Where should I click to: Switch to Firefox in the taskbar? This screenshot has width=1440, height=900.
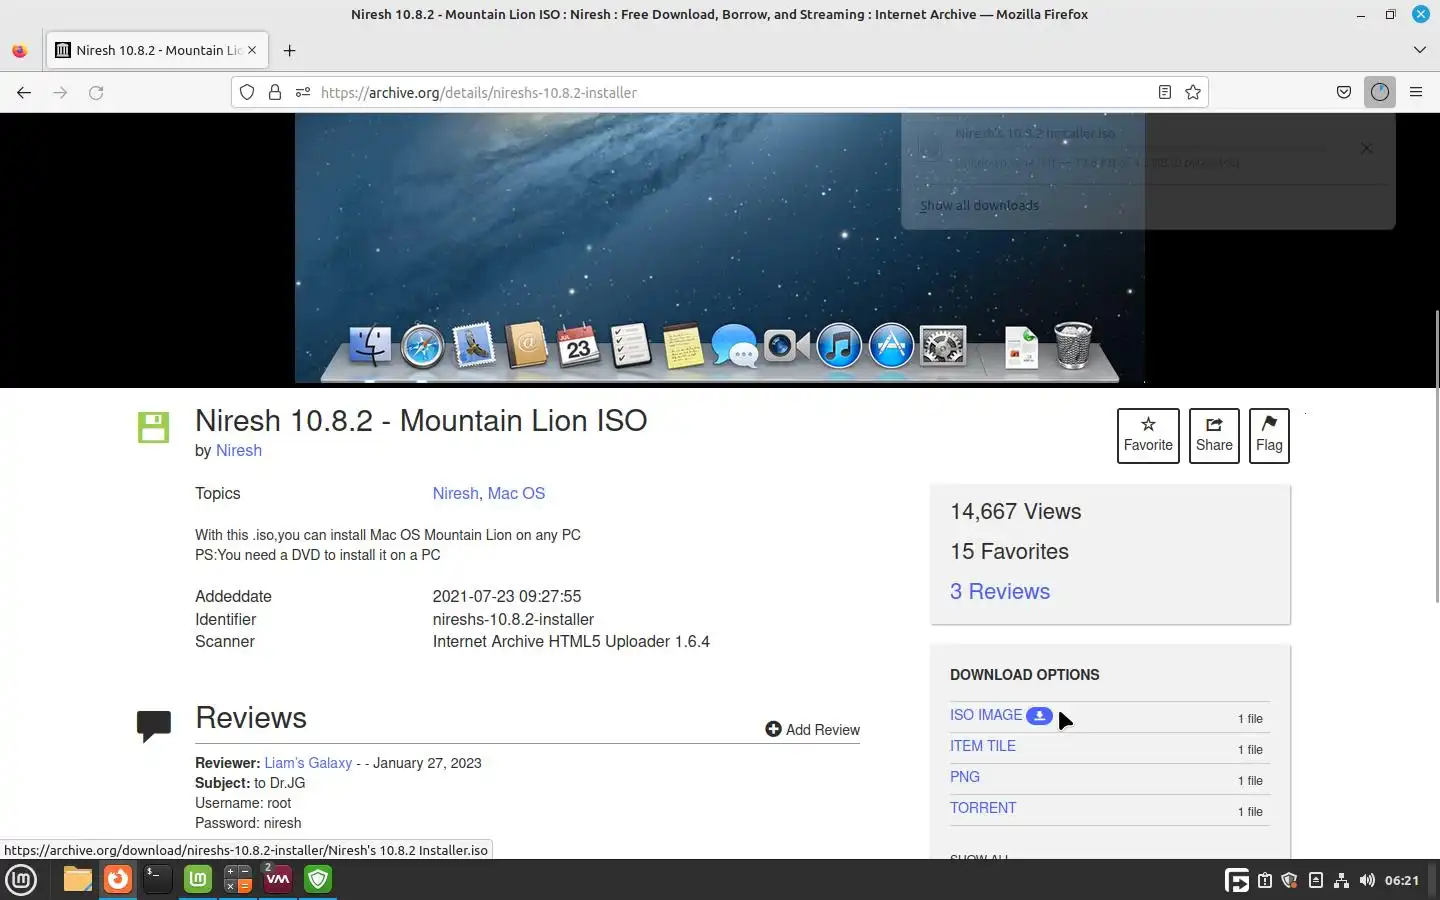tap(118, 879)
